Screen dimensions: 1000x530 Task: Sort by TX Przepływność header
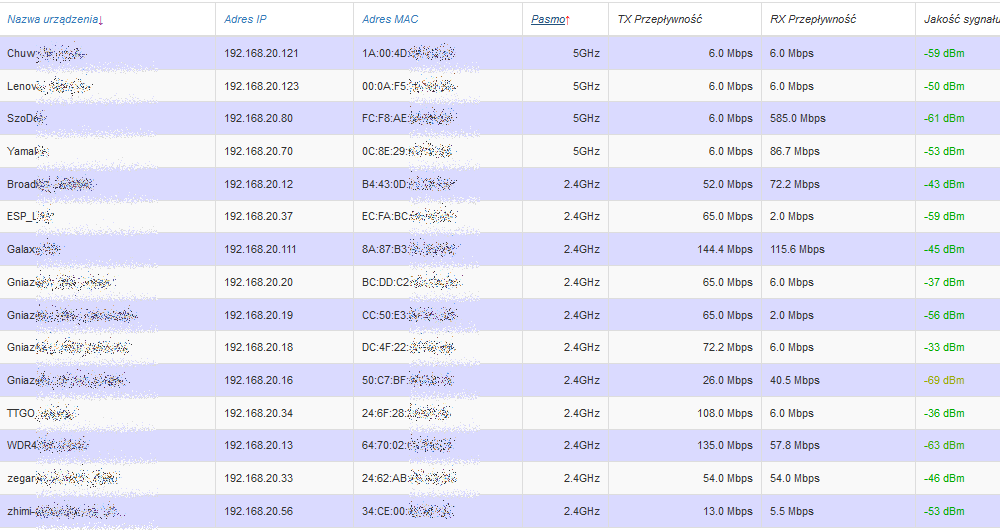tap(660, 19)
